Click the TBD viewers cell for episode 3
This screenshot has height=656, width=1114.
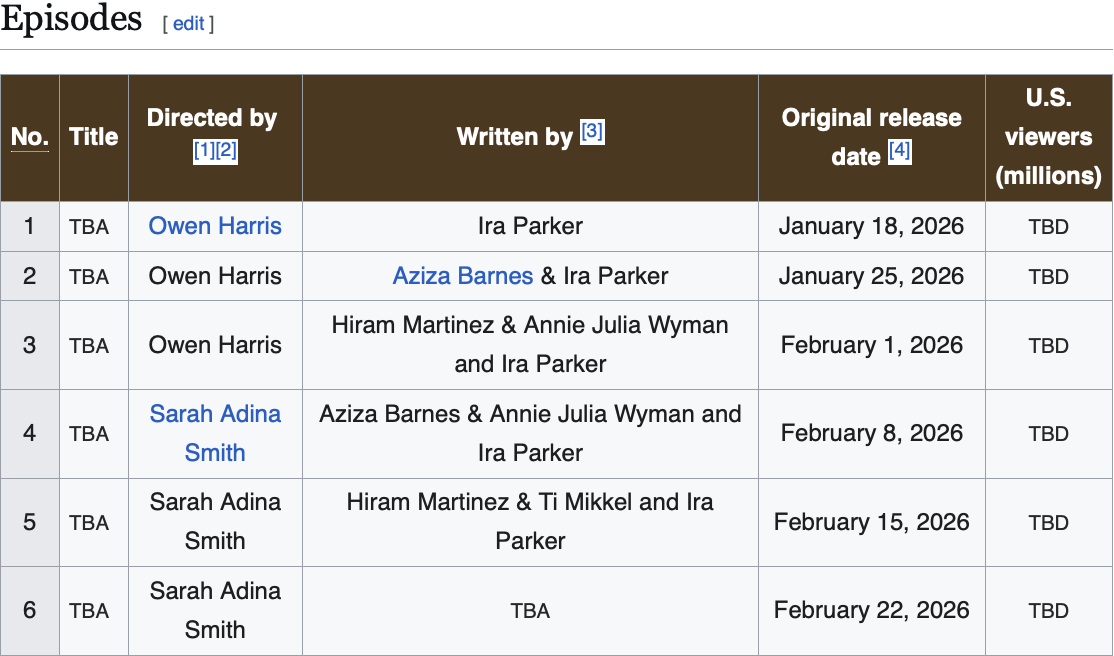1049,345
